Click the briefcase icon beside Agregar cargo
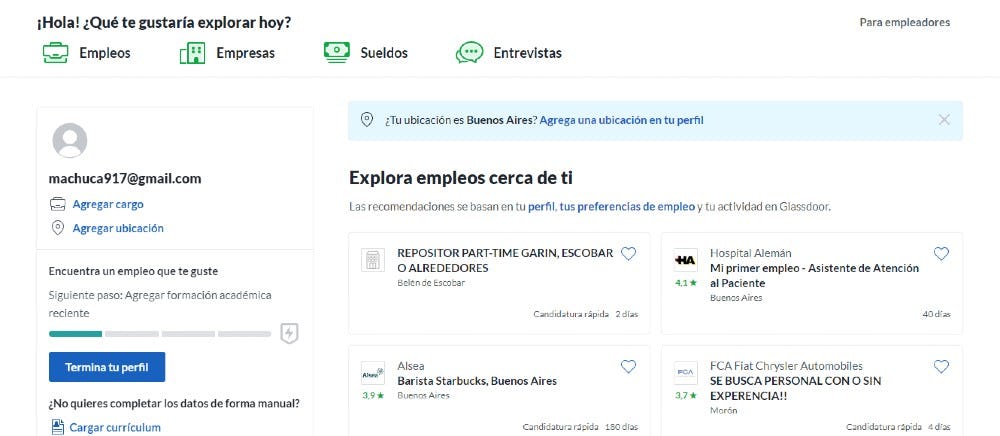Screen dimensions: 1000x436 tap(57, 205)
